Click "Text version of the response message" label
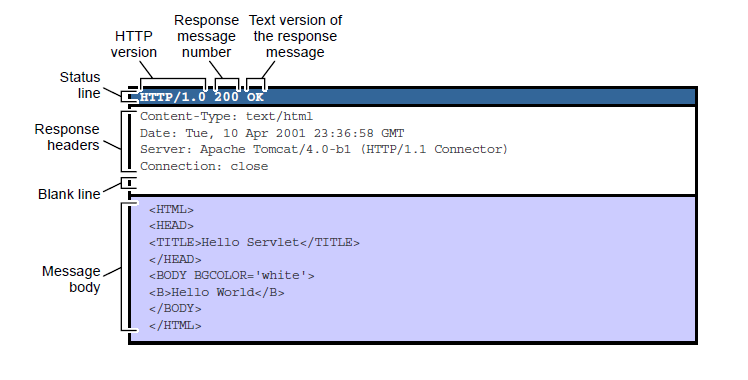This screenshot has height=380, width=748. pos(295,36)
